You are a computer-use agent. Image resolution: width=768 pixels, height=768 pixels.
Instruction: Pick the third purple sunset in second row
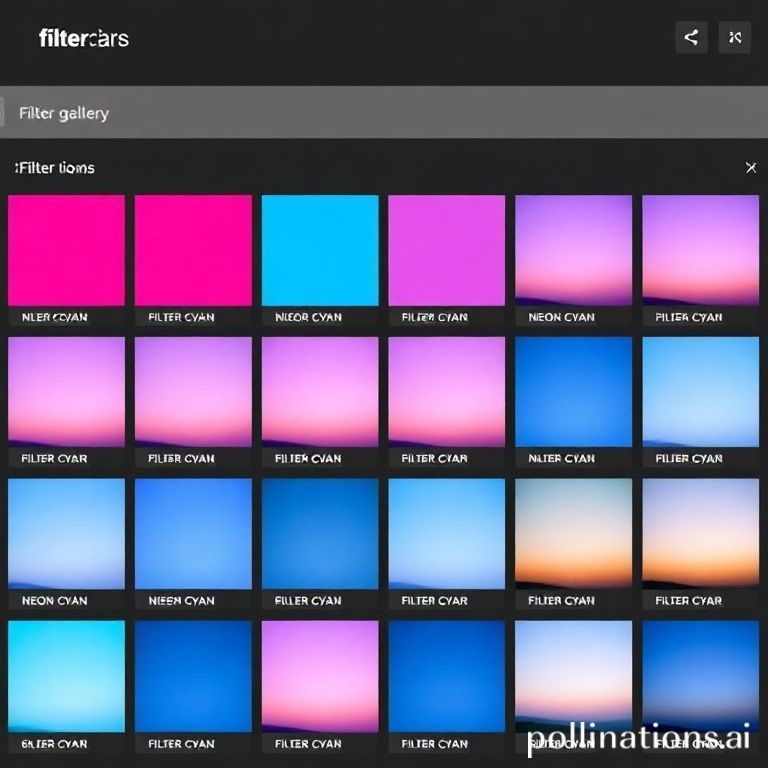320,392
